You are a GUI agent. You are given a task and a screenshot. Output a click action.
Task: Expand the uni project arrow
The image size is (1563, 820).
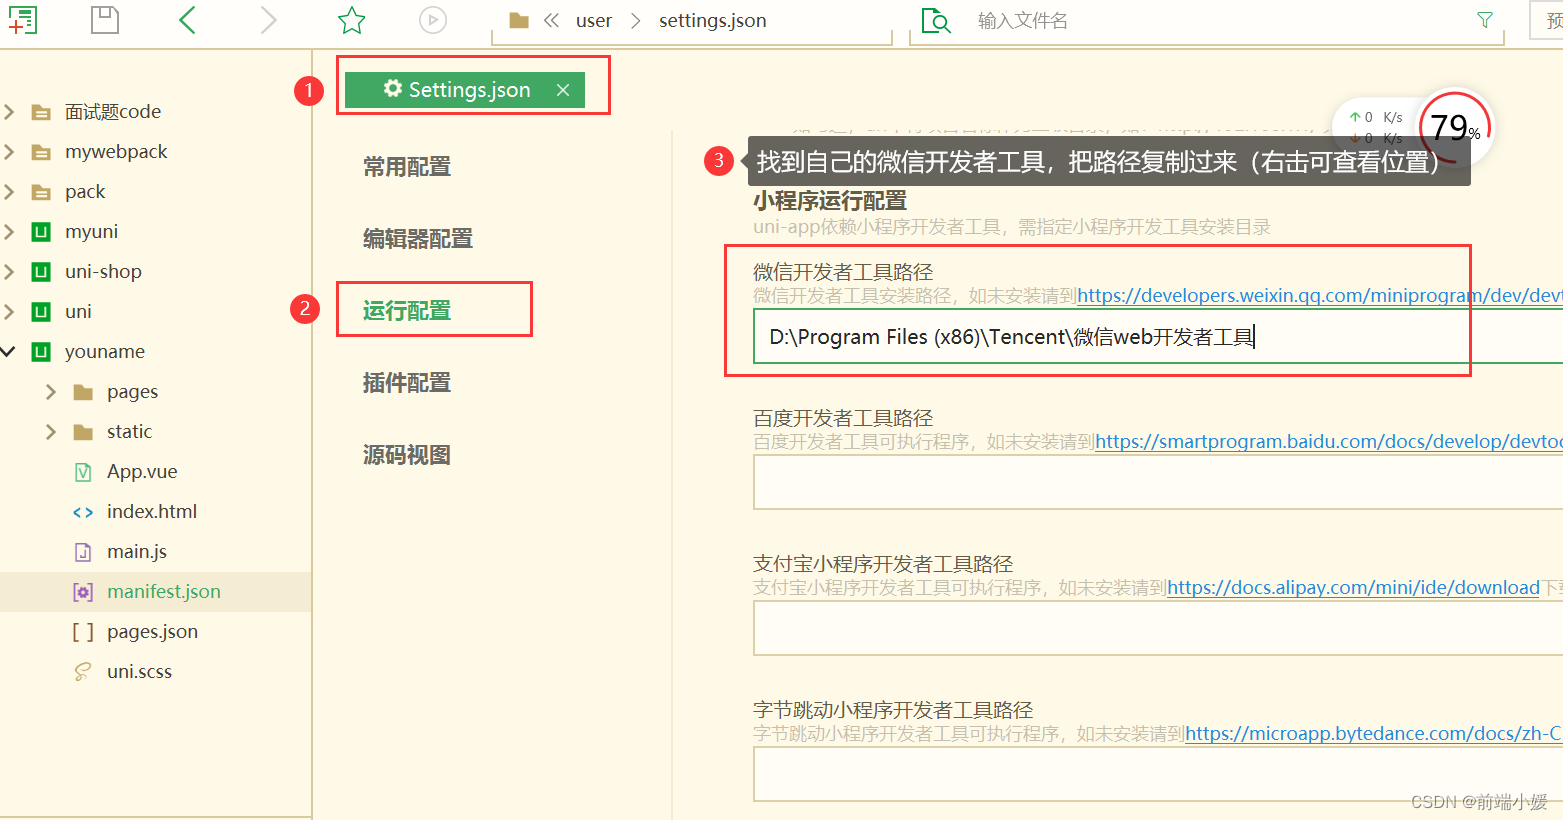[x=9, y=312]
